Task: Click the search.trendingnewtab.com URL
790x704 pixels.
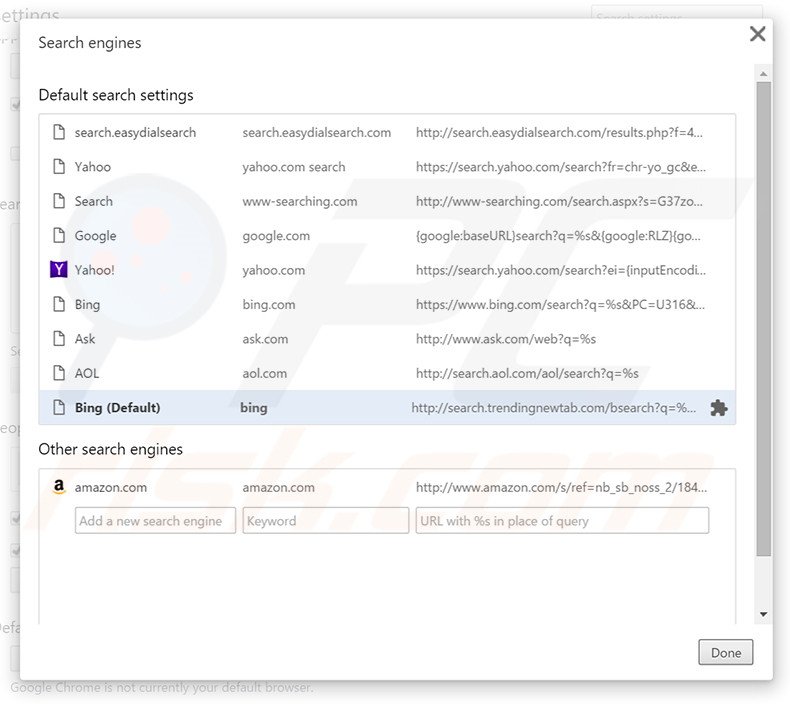Action: tap(554, 407)
